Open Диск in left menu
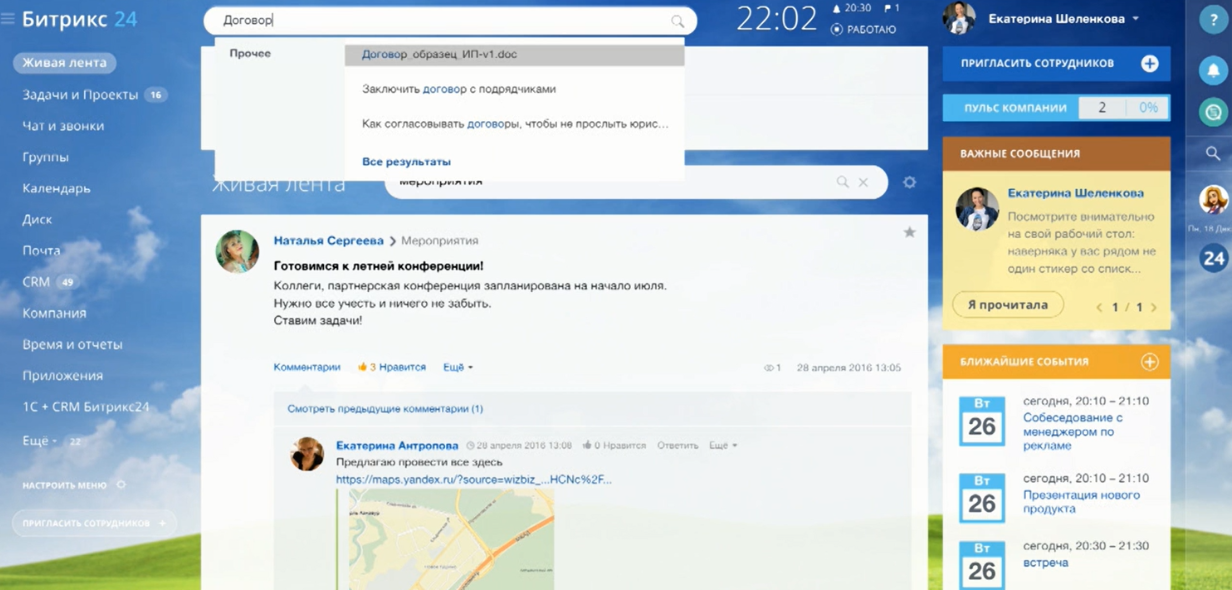This screenshot has height=590, width=1232. coord(37,219)
